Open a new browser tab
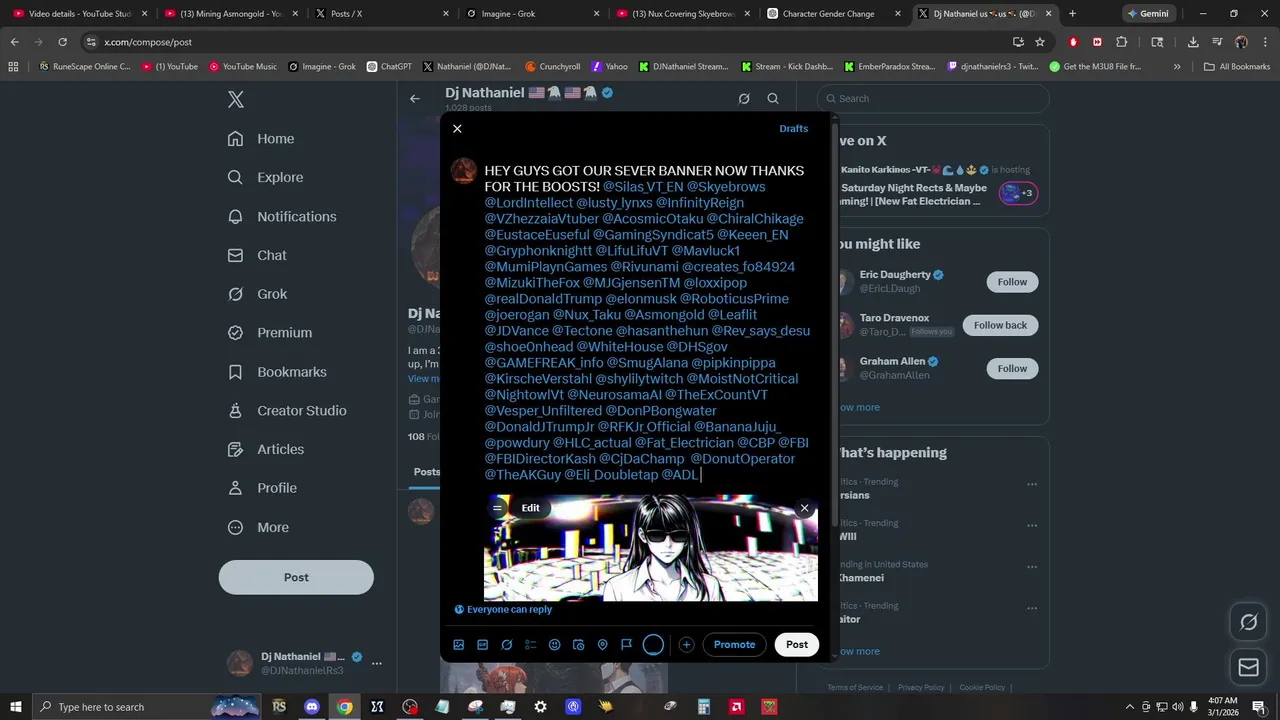This screenshot has height=720, width=1280. 1072,14
